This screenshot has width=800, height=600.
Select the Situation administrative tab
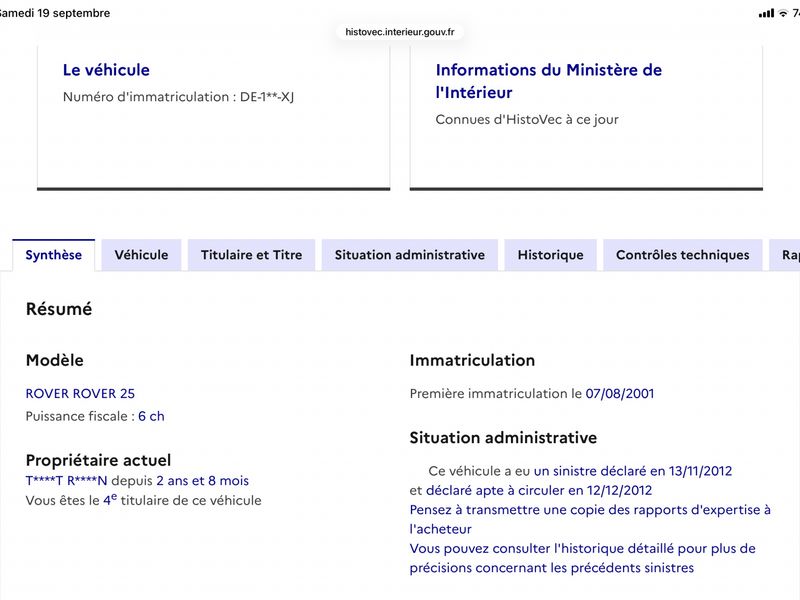(x=410, y=255)
